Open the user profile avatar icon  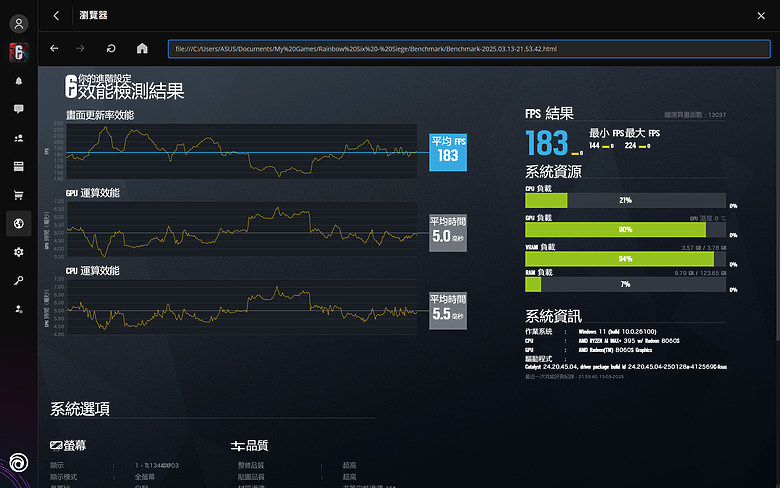[x=18, y=23]
